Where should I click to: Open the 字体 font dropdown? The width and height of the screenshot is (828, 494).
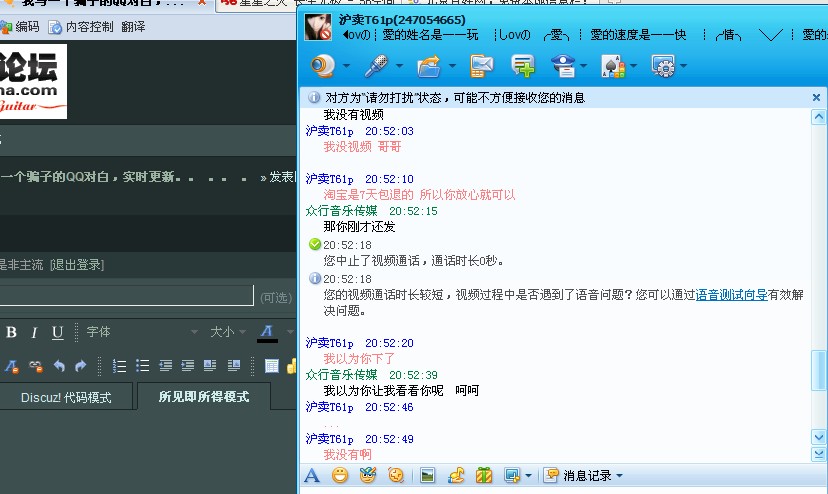point(140,332)
